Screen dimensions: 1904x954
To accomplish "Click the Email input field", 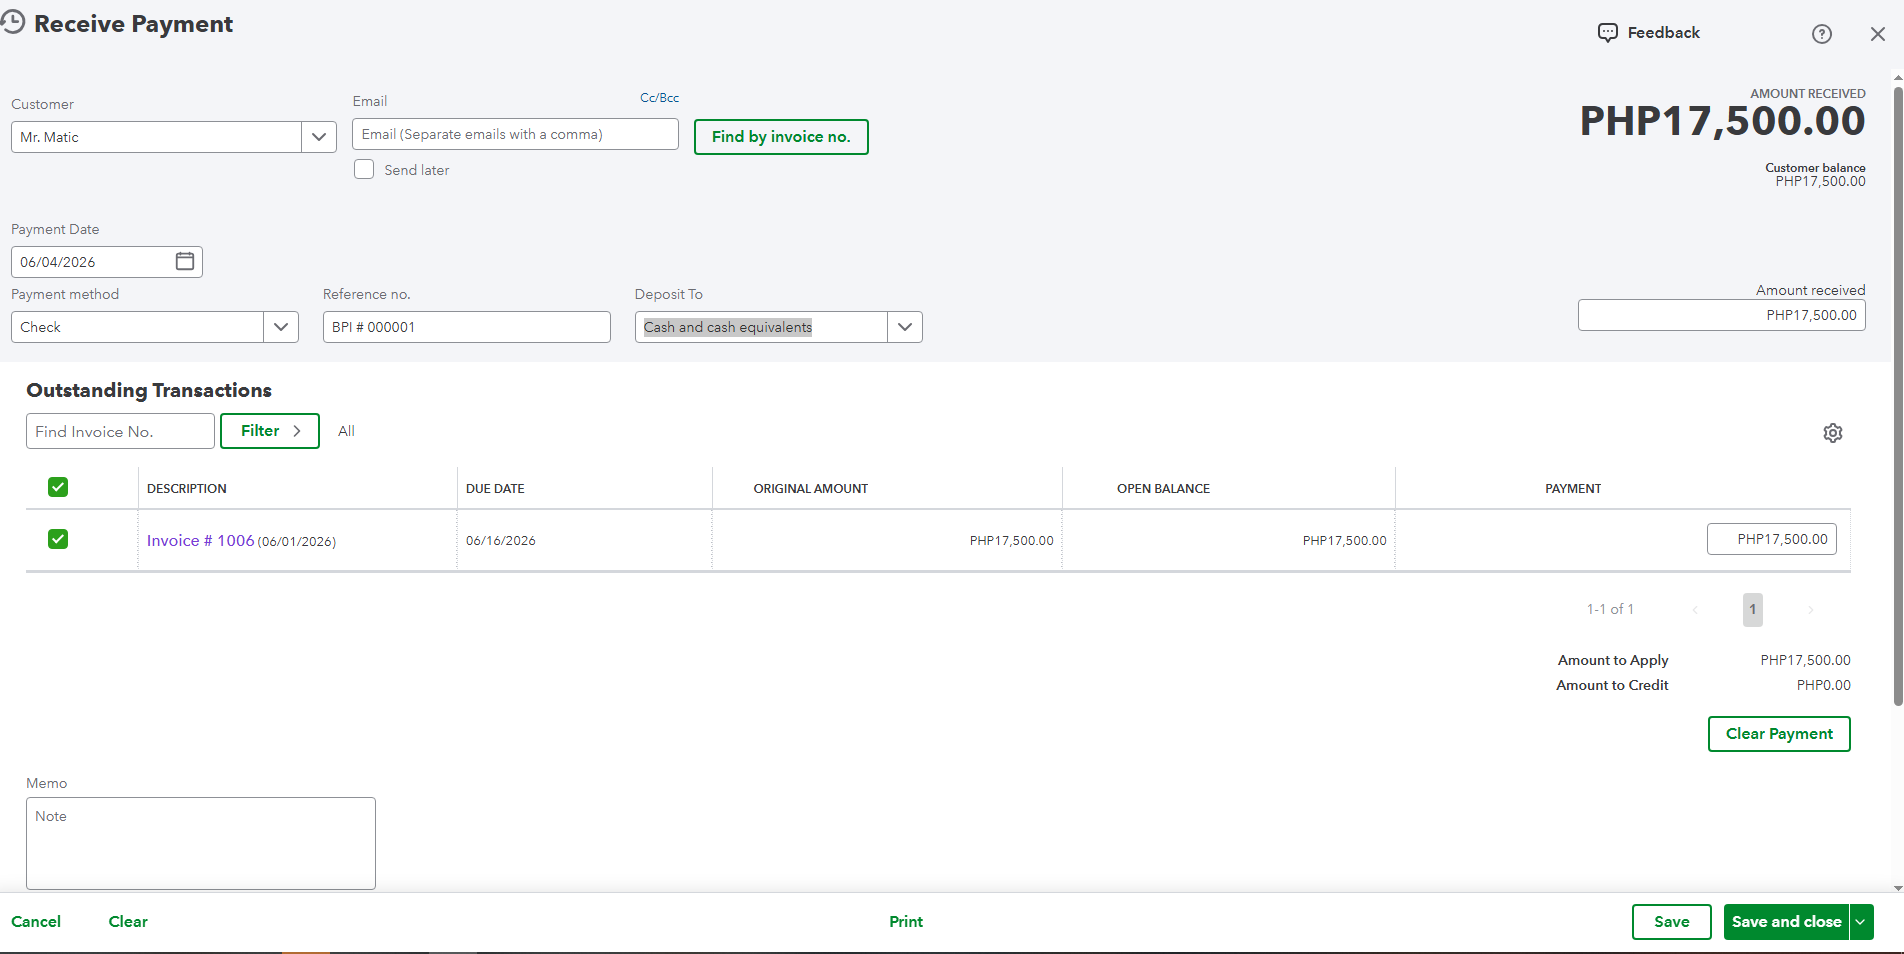I will [x=515, y=134].
